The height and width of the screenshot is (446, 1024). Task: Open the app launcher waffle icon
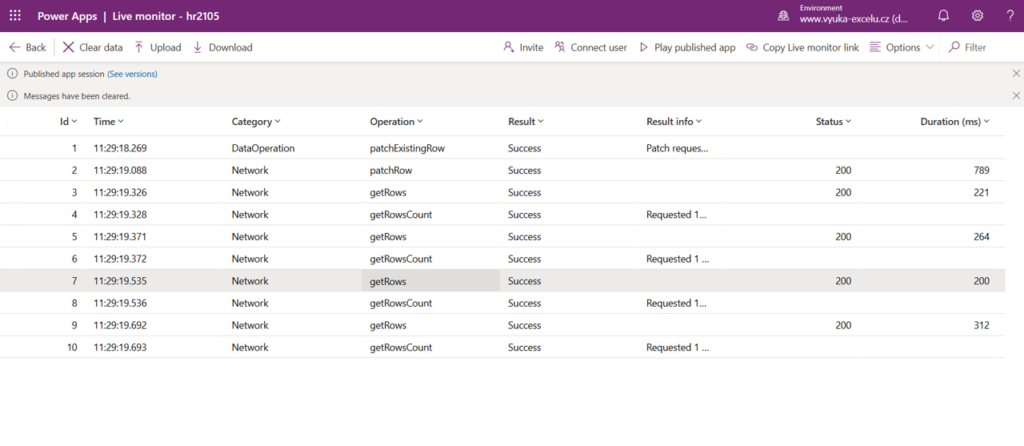pos(15,16)
